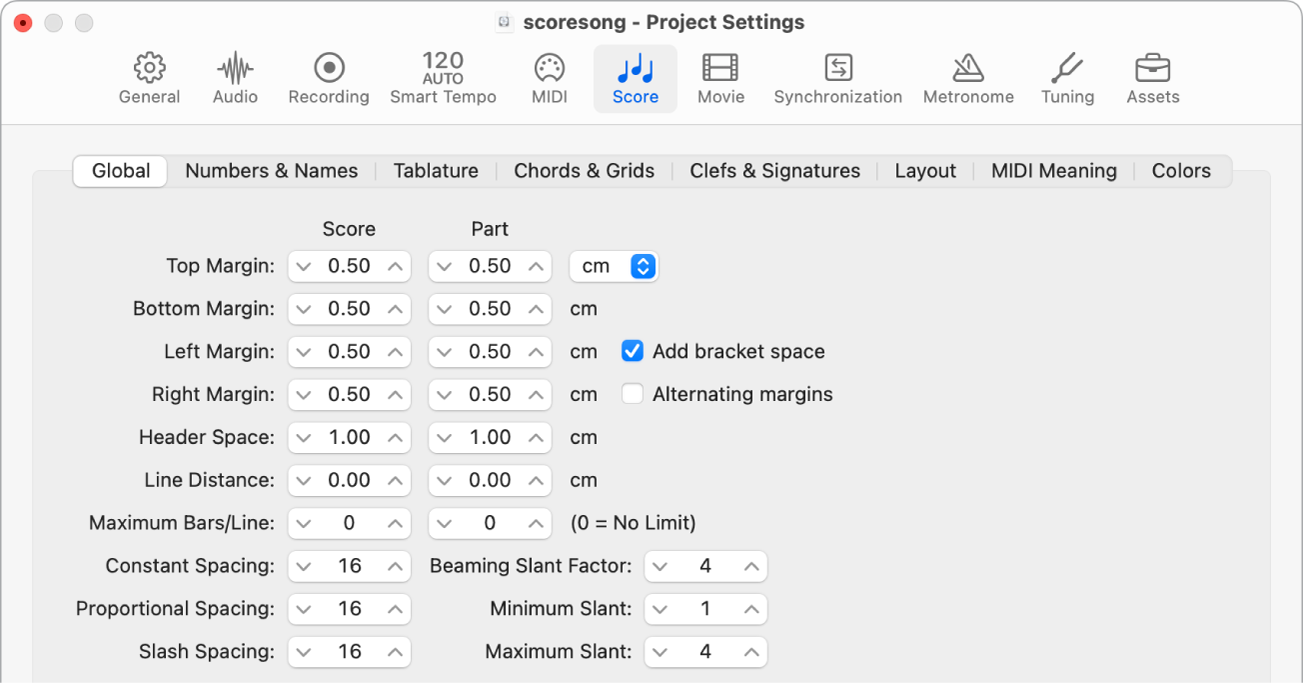Open the Movie settings panel
Screen dimensions: 1304x684
pyautogui.click(x=720, y=75)
